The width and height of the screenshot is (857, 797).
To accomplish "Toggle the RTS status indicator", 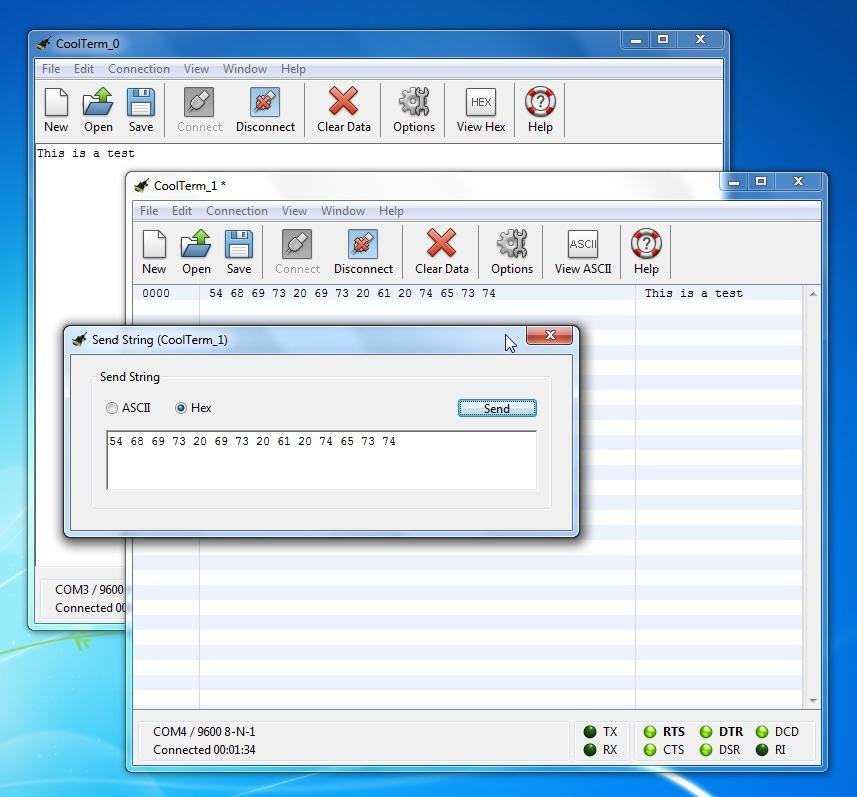I will 650,732.
